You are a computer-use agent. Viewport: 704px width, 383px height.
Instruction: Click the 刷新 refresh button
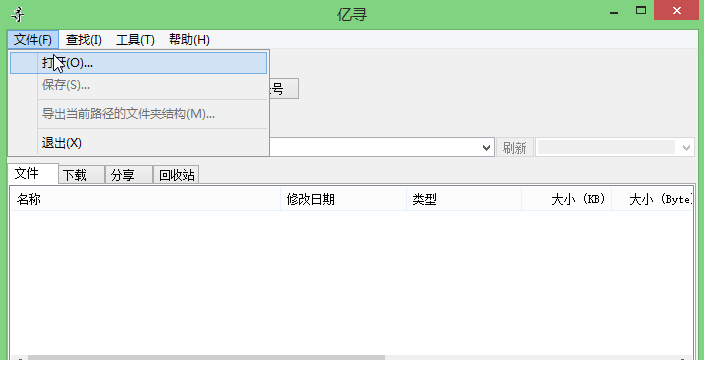click(x=515, y=148)
